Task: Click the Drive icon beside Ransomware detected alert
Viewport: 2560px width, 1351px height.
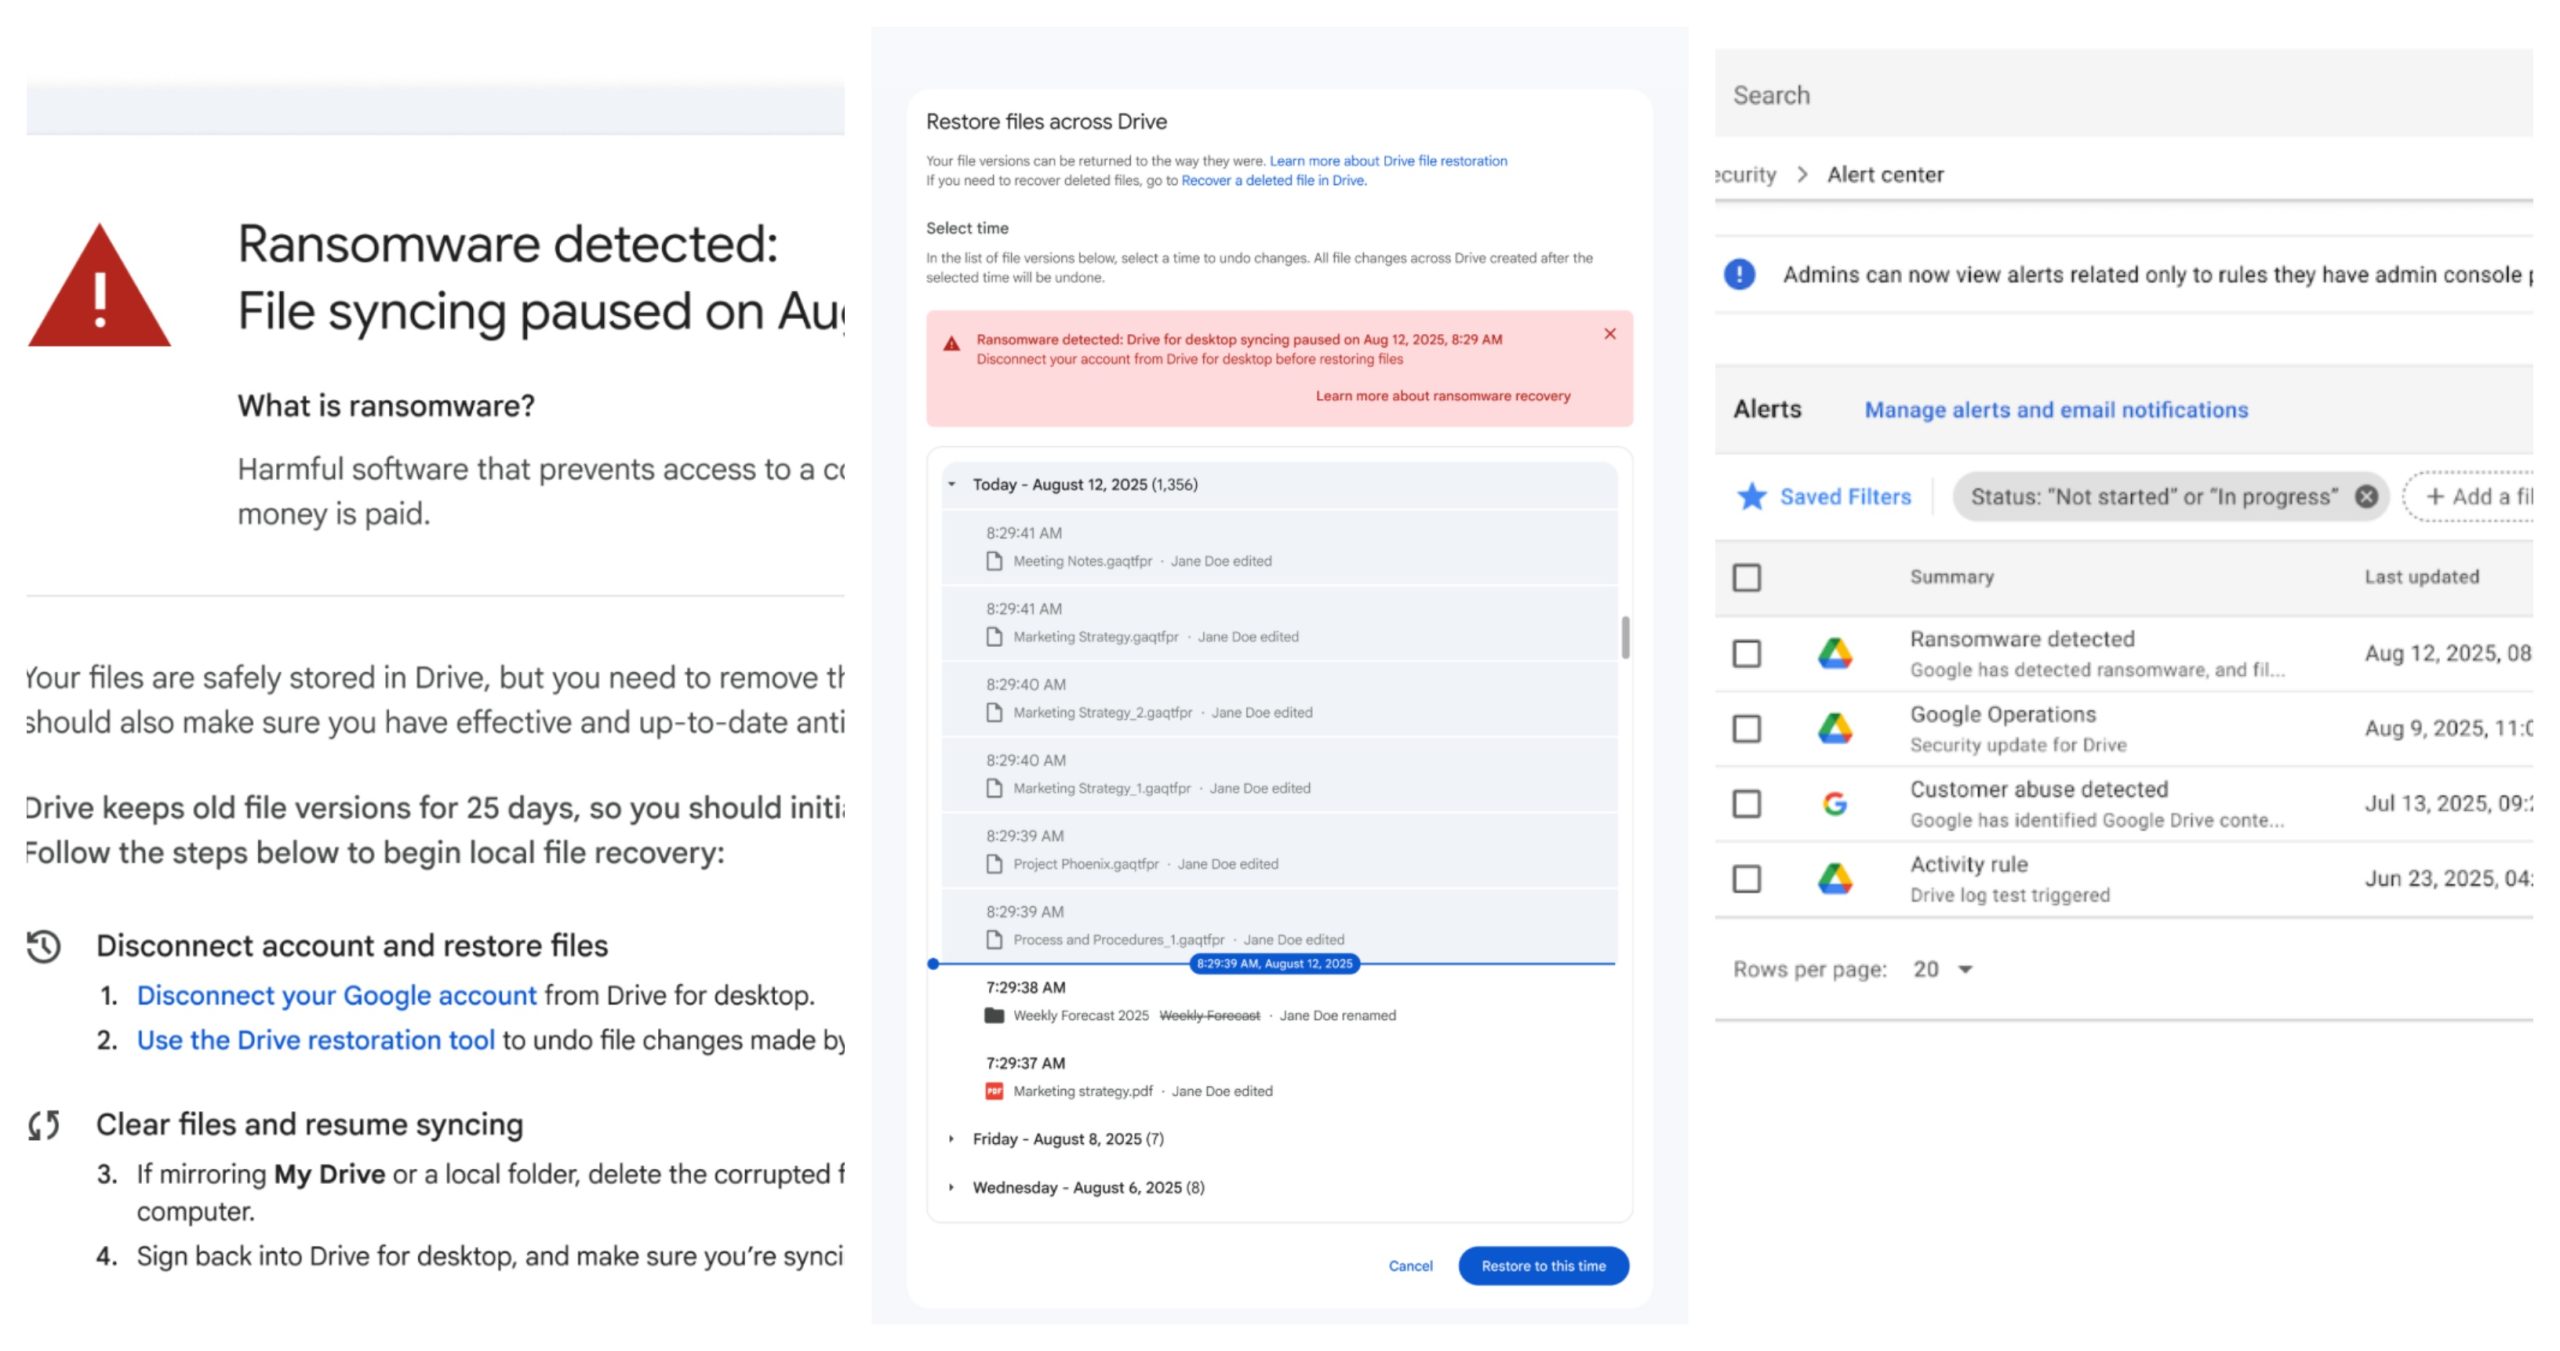Action: (x=1834, y=654)
